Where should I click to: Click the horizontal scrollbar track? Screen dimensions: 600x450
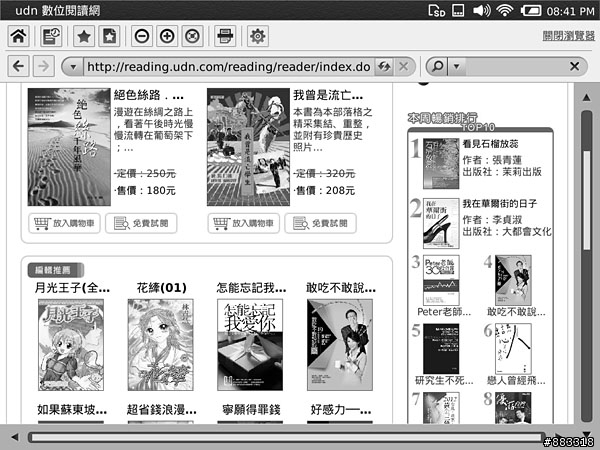pyautogui.click(x=285, y=437)
